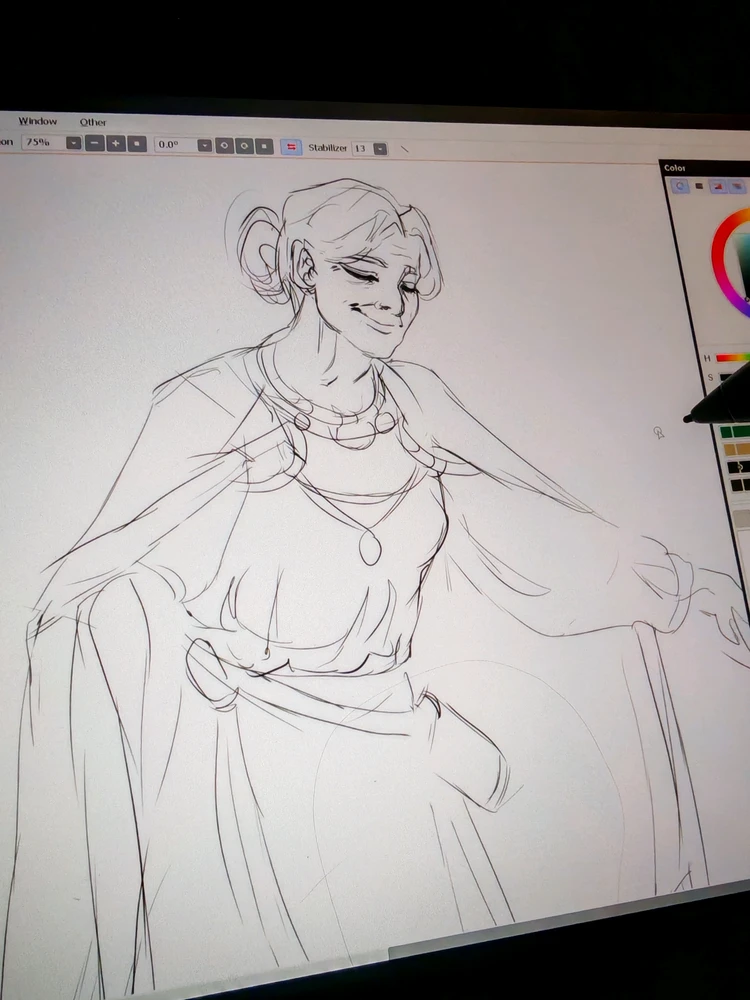
Task: Click the H hue slider bar
Action: coord(733,358)
